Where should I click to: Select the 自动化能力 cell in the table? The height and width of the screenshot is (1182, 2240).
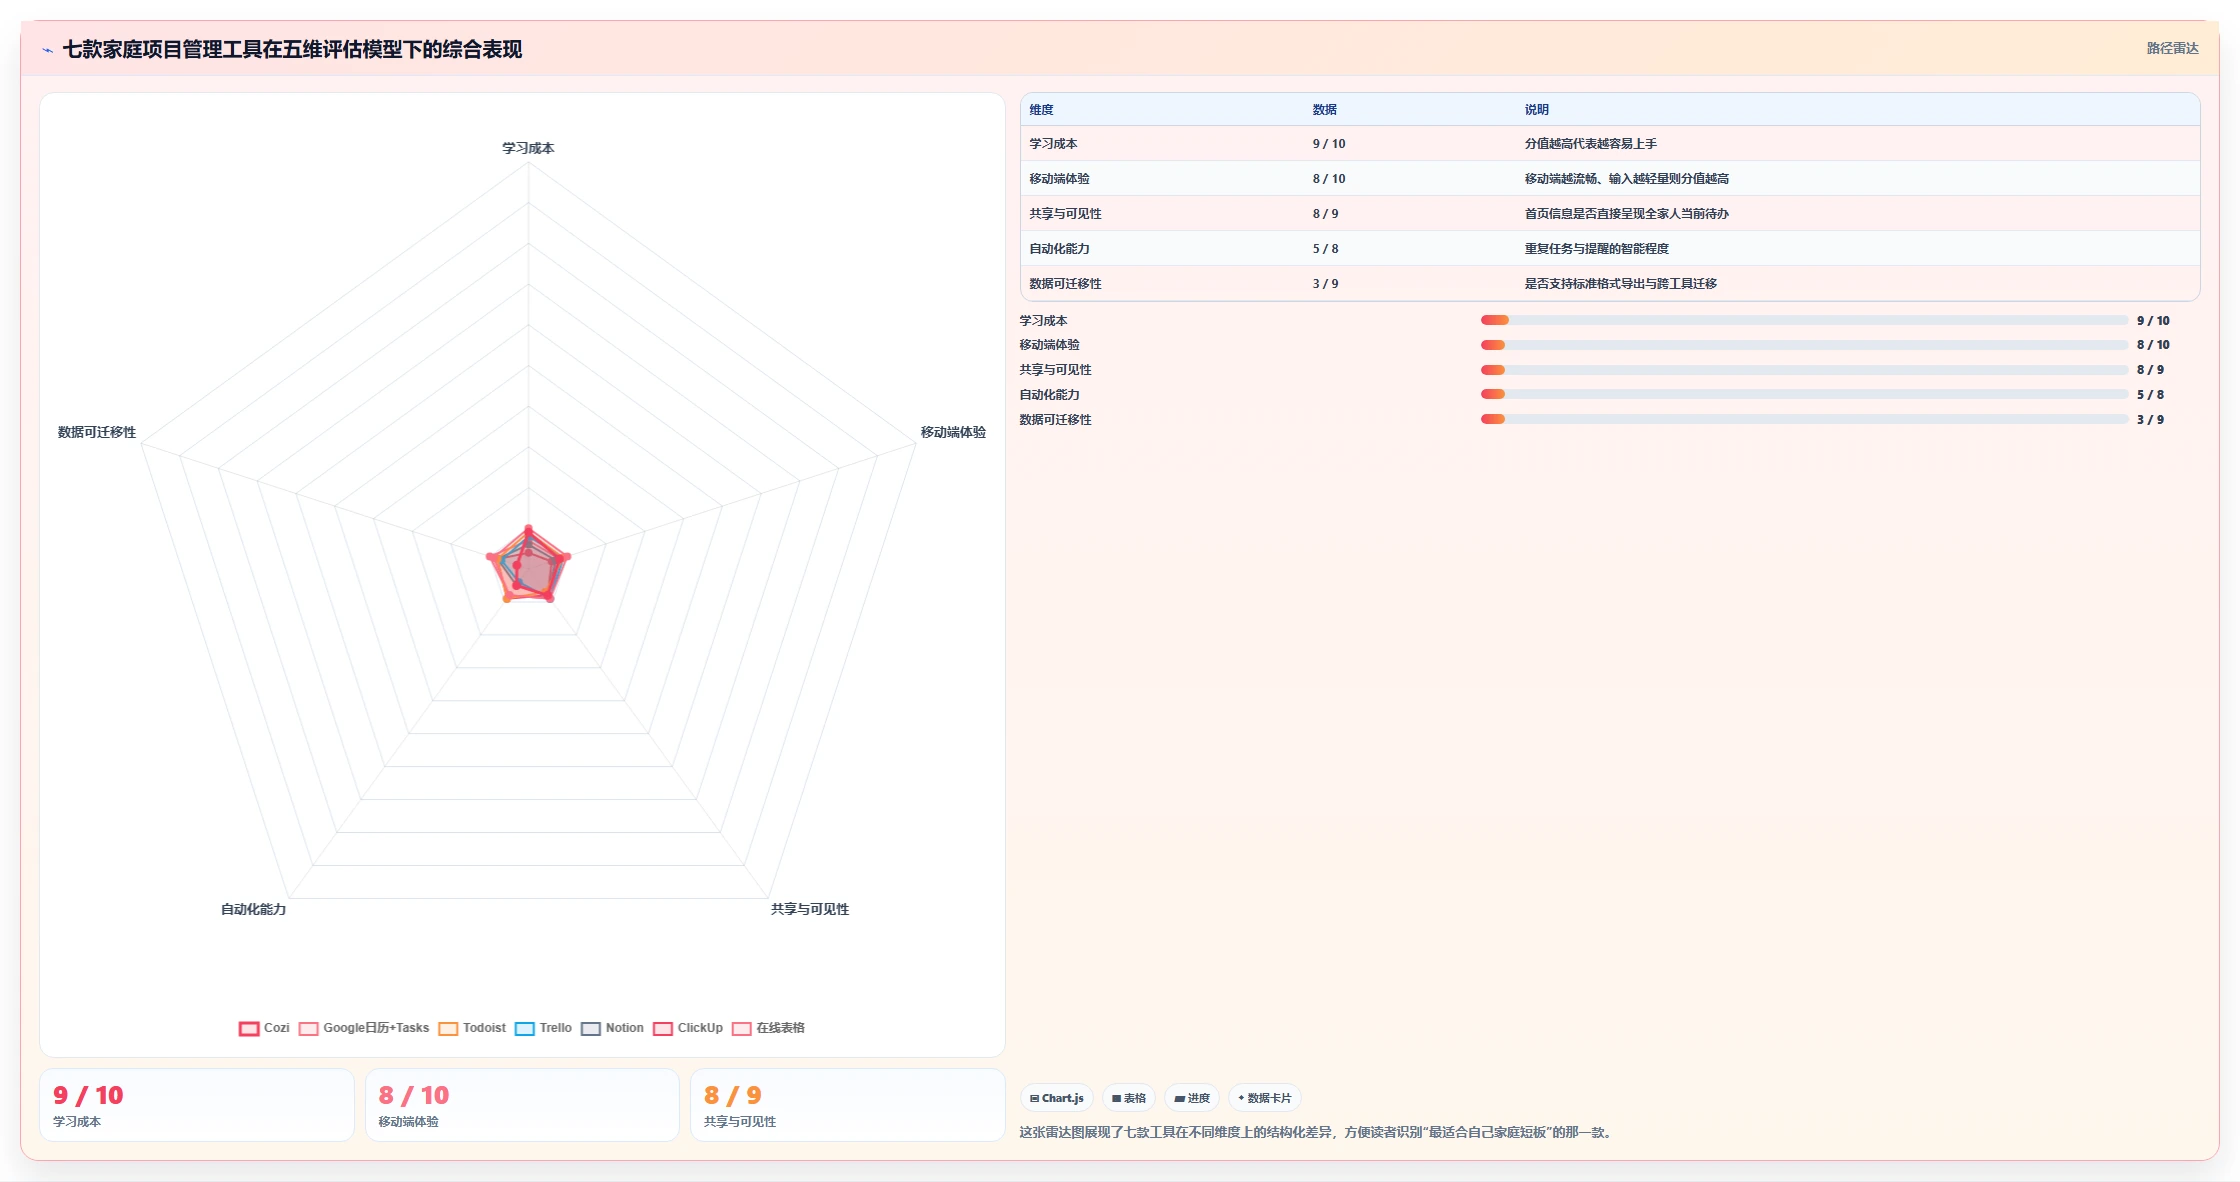pos(1059,249)
